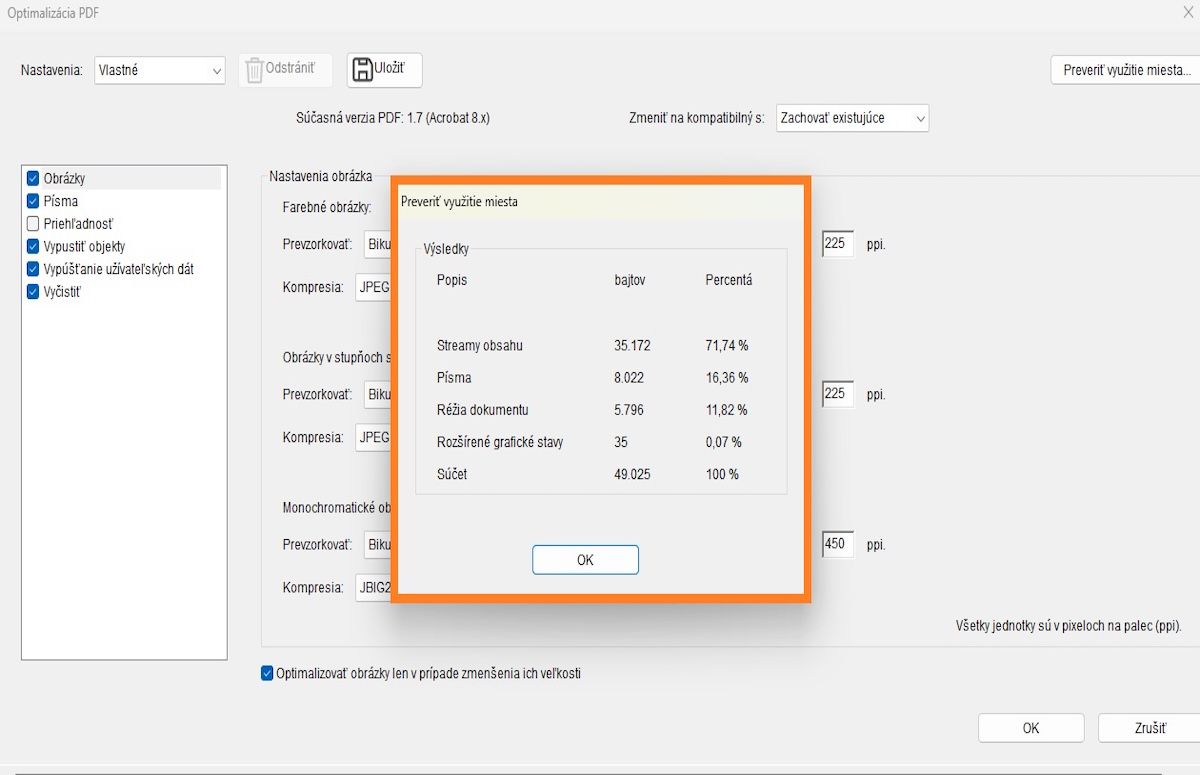Confirm the space audit with OK
Screen dimensions: 1200x775
point(585,559)
